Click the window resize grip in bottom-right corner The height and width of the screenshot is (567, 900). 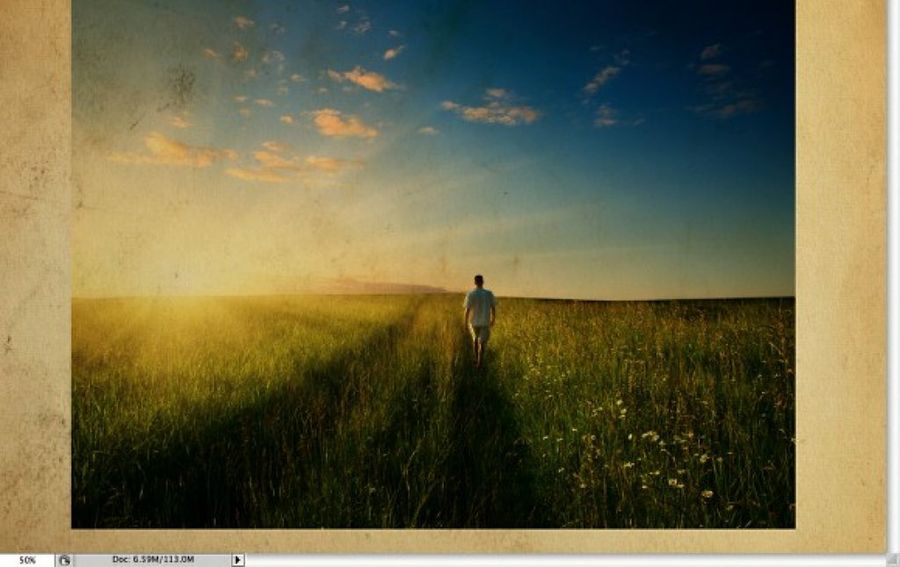[x=893, y=560]
